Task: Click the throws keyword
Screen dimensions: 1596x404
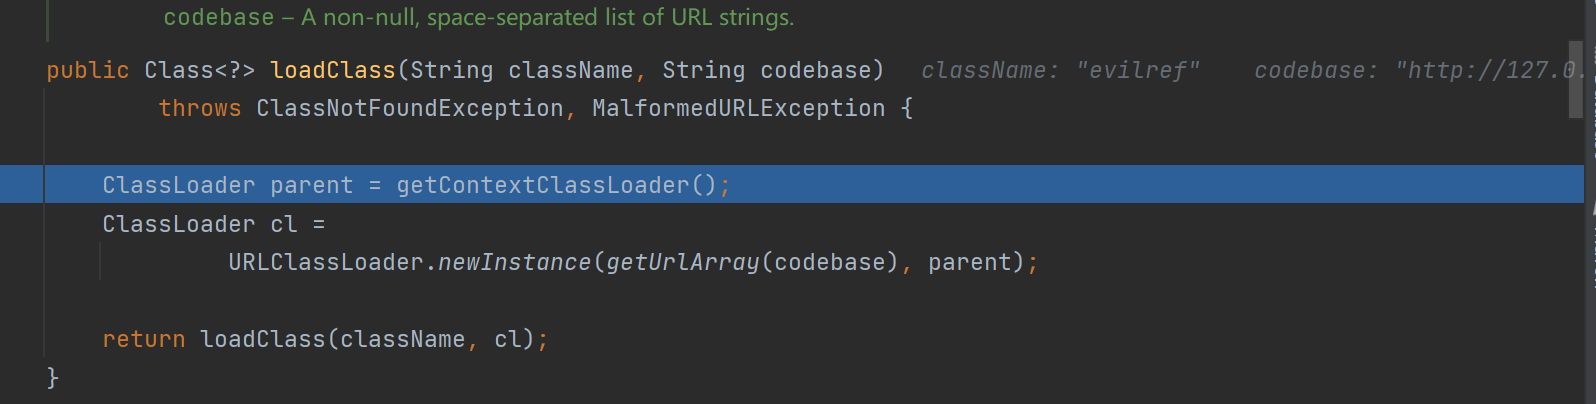Action: pos(200,108)
